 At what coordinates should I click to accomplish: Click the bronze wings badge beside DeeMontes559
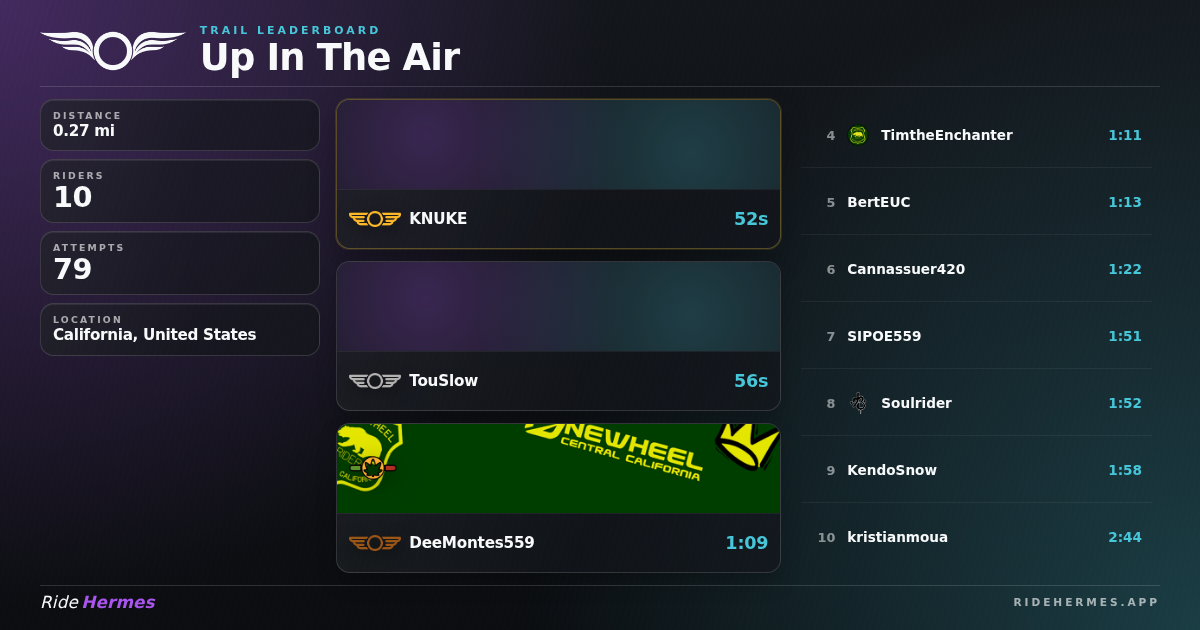(x=375, y=543)
